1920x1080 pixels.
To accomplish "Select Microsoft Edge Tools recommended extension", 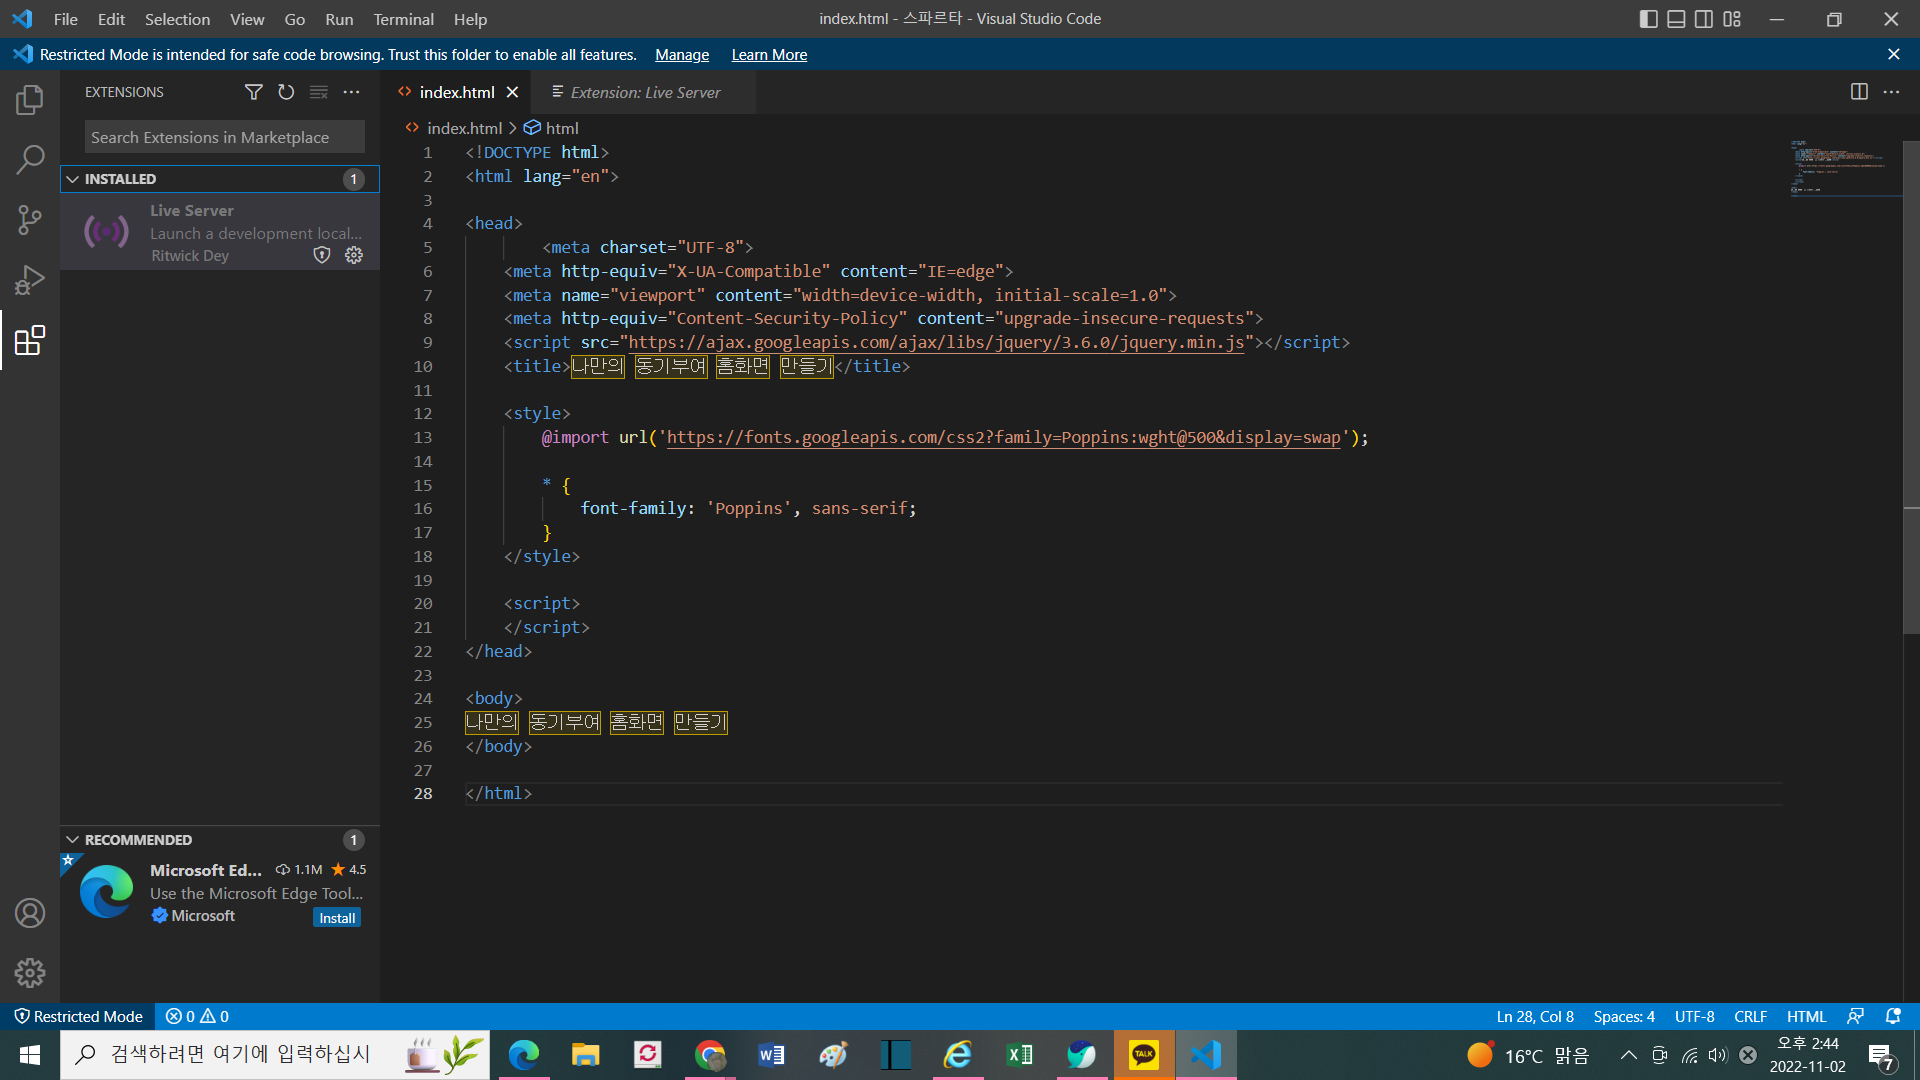I will coord(220,892).
